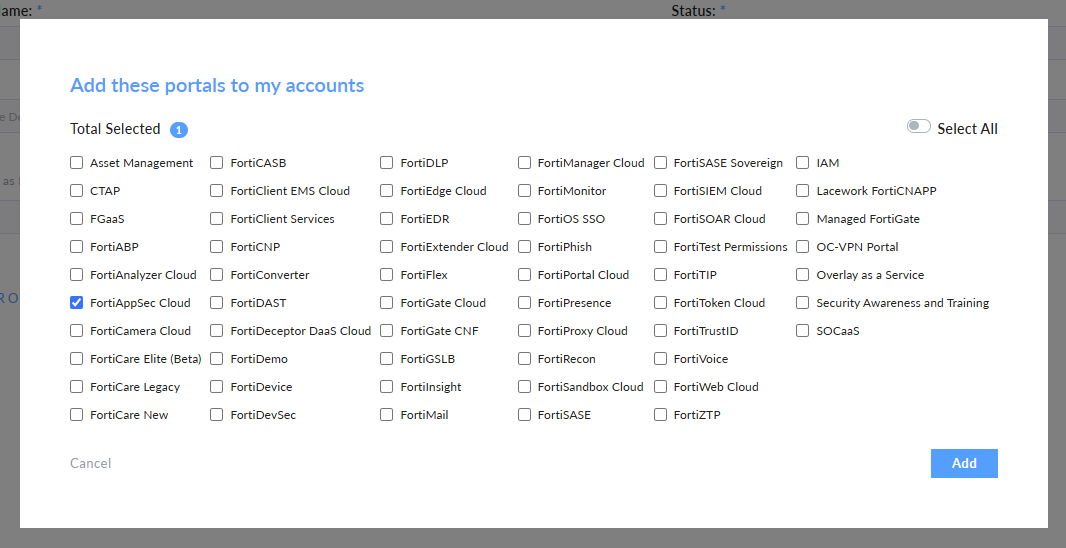1066x548 pixels.
Task: Check the Asset Management checkbox
Action: click(x=77, y=163)
